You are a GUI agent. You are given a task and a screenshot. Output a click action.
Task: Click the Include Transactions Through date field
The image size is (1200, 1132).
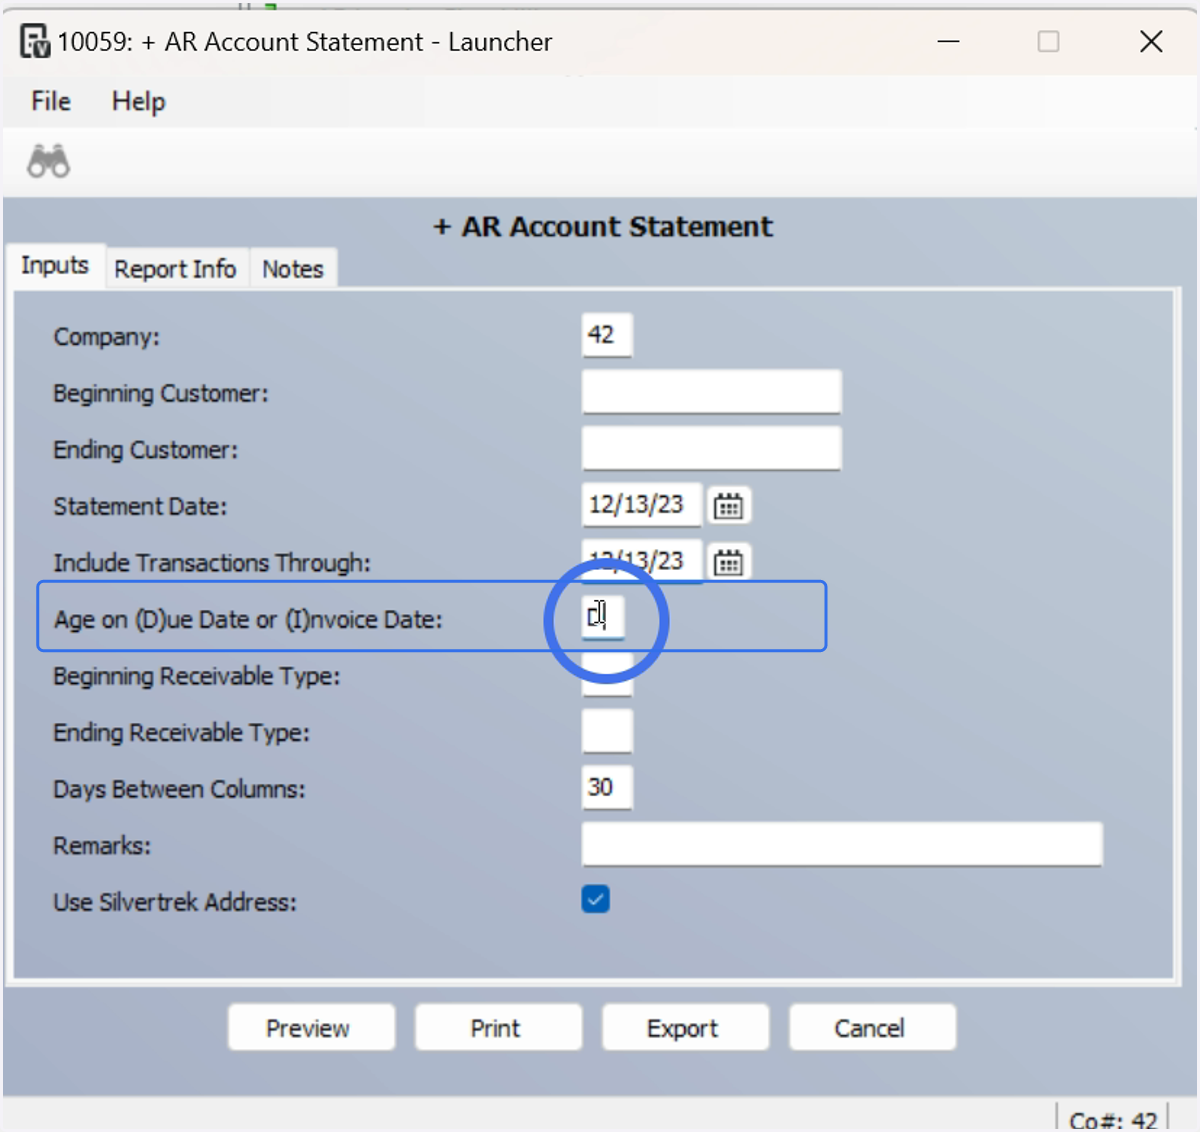642,562
